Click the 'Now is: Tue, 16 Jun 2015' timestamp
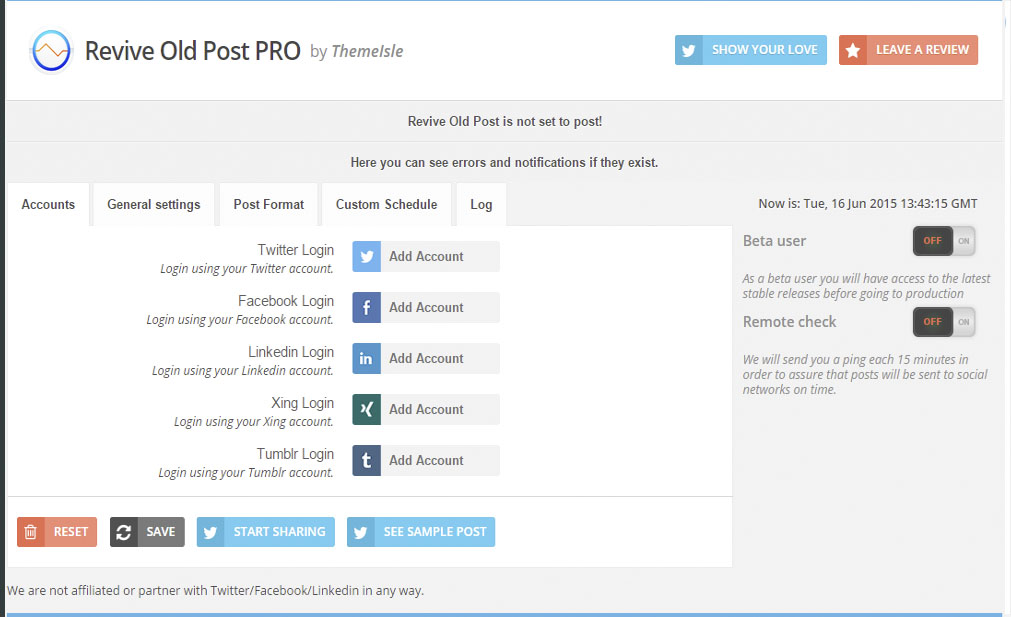Image resolution: width=1011 pixels, height=617 pixels. click(x=868, y=204)
